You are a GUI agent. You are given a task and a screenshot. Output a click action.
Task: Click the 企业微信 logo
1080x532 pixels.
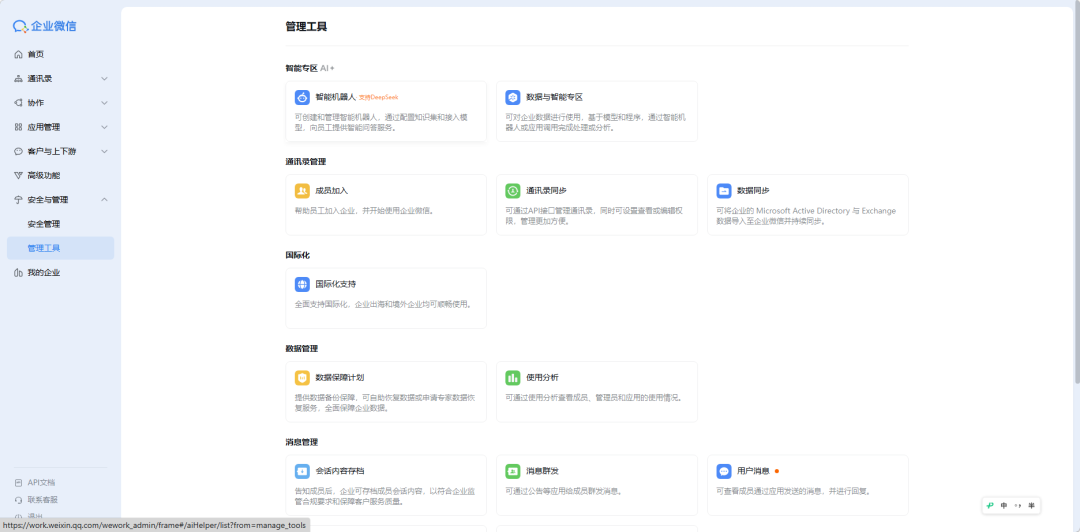point(45,26)
